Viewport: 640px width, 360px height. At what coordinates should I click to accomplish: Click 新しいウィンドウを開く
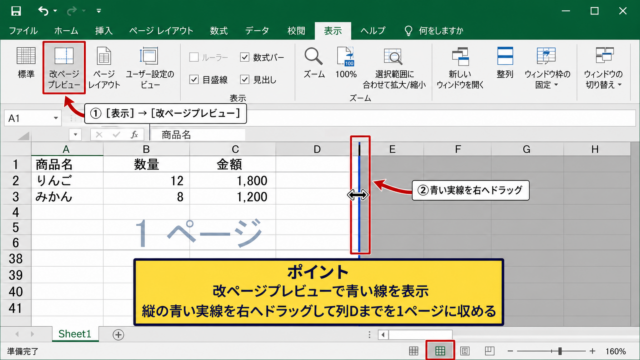[x=460, y=67]
